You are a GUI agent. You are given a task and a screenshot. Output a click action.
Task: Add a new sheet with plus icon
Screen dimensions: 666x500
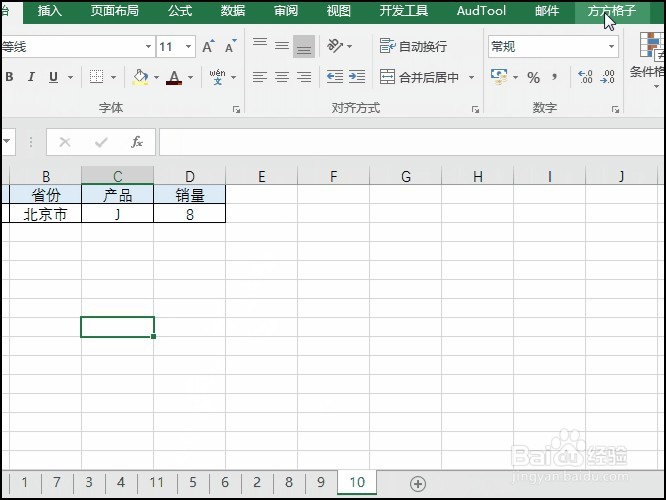[418, 483]
